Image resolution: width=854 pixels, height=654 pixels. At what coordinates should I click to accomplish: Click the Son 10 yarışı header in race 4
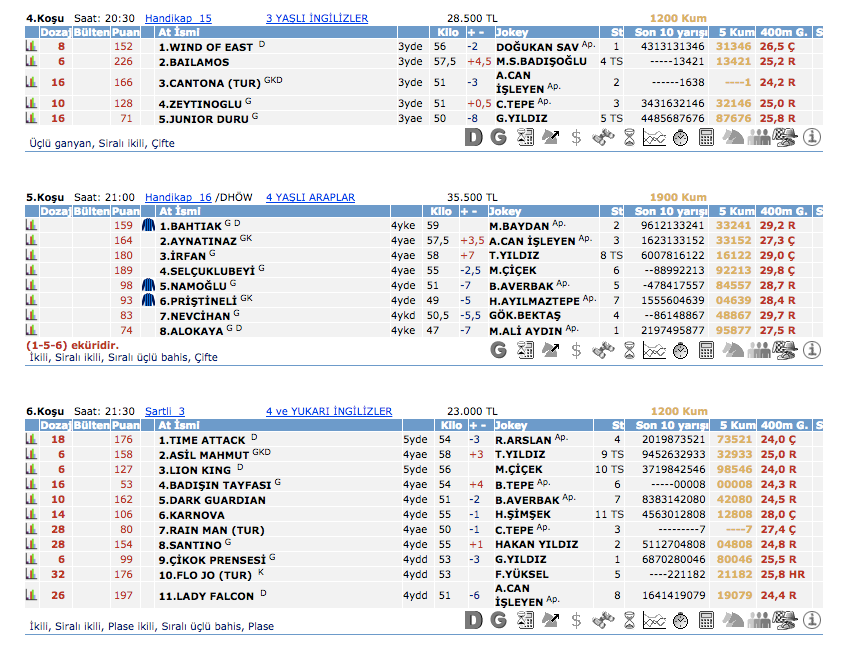click(671, 32)
